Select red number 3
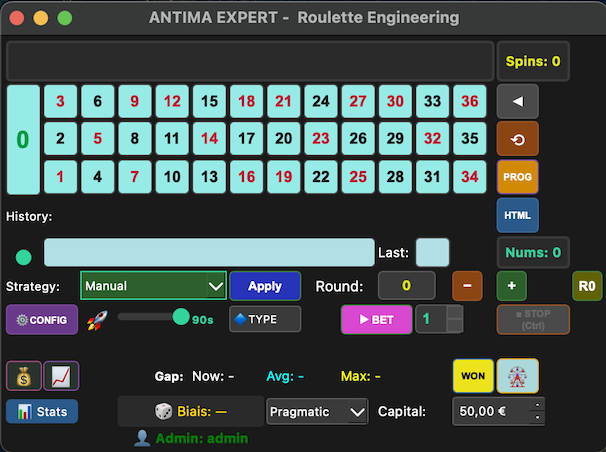This screenshot has height=452, width=606. [x=60, y=101]
